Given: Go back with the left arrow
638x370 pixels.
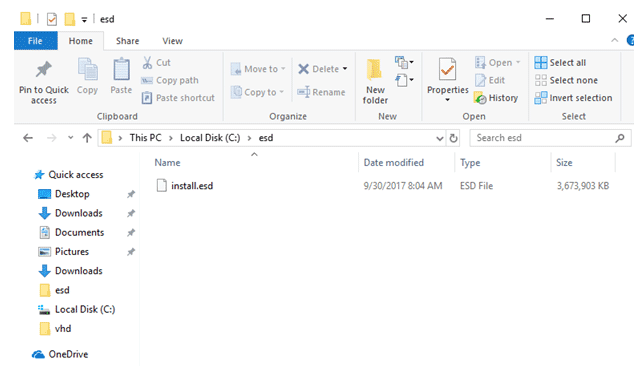Looking at the screenshot, I should [28, 138].
